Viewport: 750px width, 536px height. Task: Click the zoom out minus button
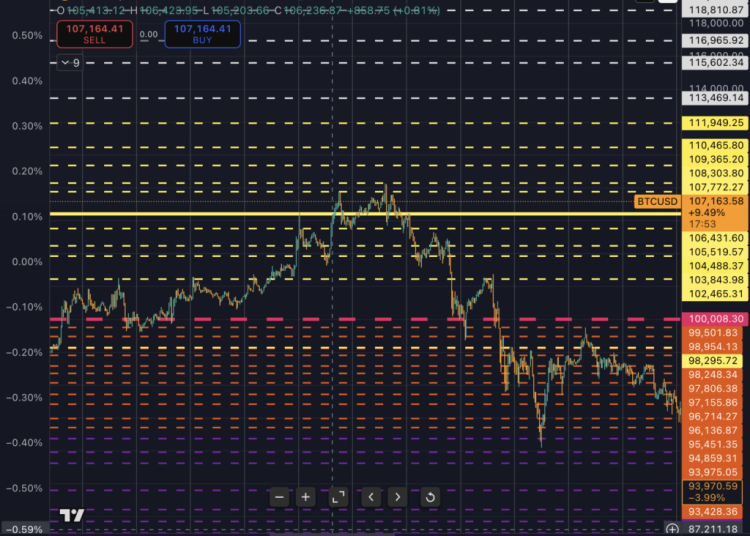coord(279,497)
